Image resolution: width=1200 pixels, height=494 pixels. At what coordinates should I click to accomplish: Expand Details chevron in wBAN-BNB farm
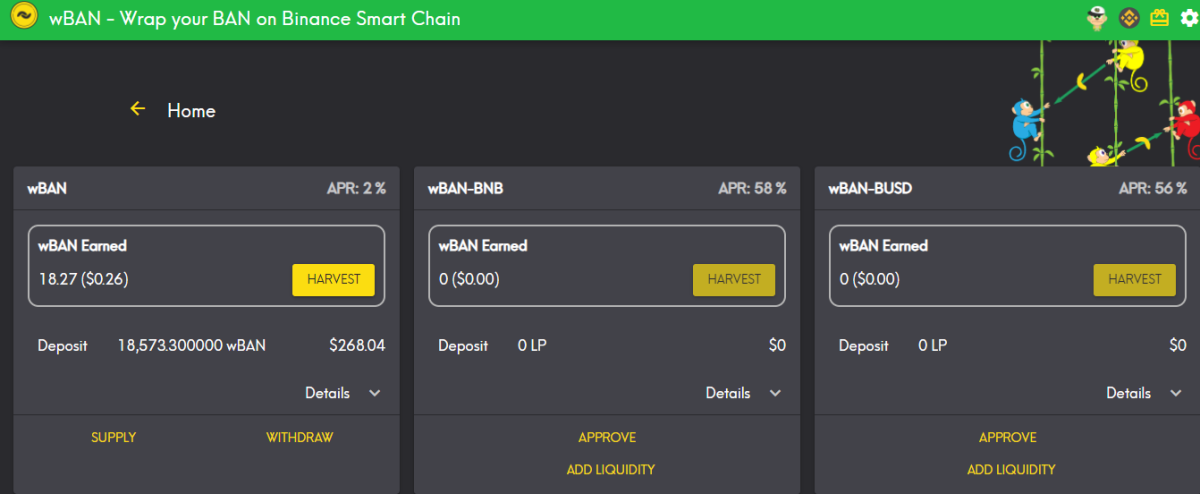click(775, 393)
